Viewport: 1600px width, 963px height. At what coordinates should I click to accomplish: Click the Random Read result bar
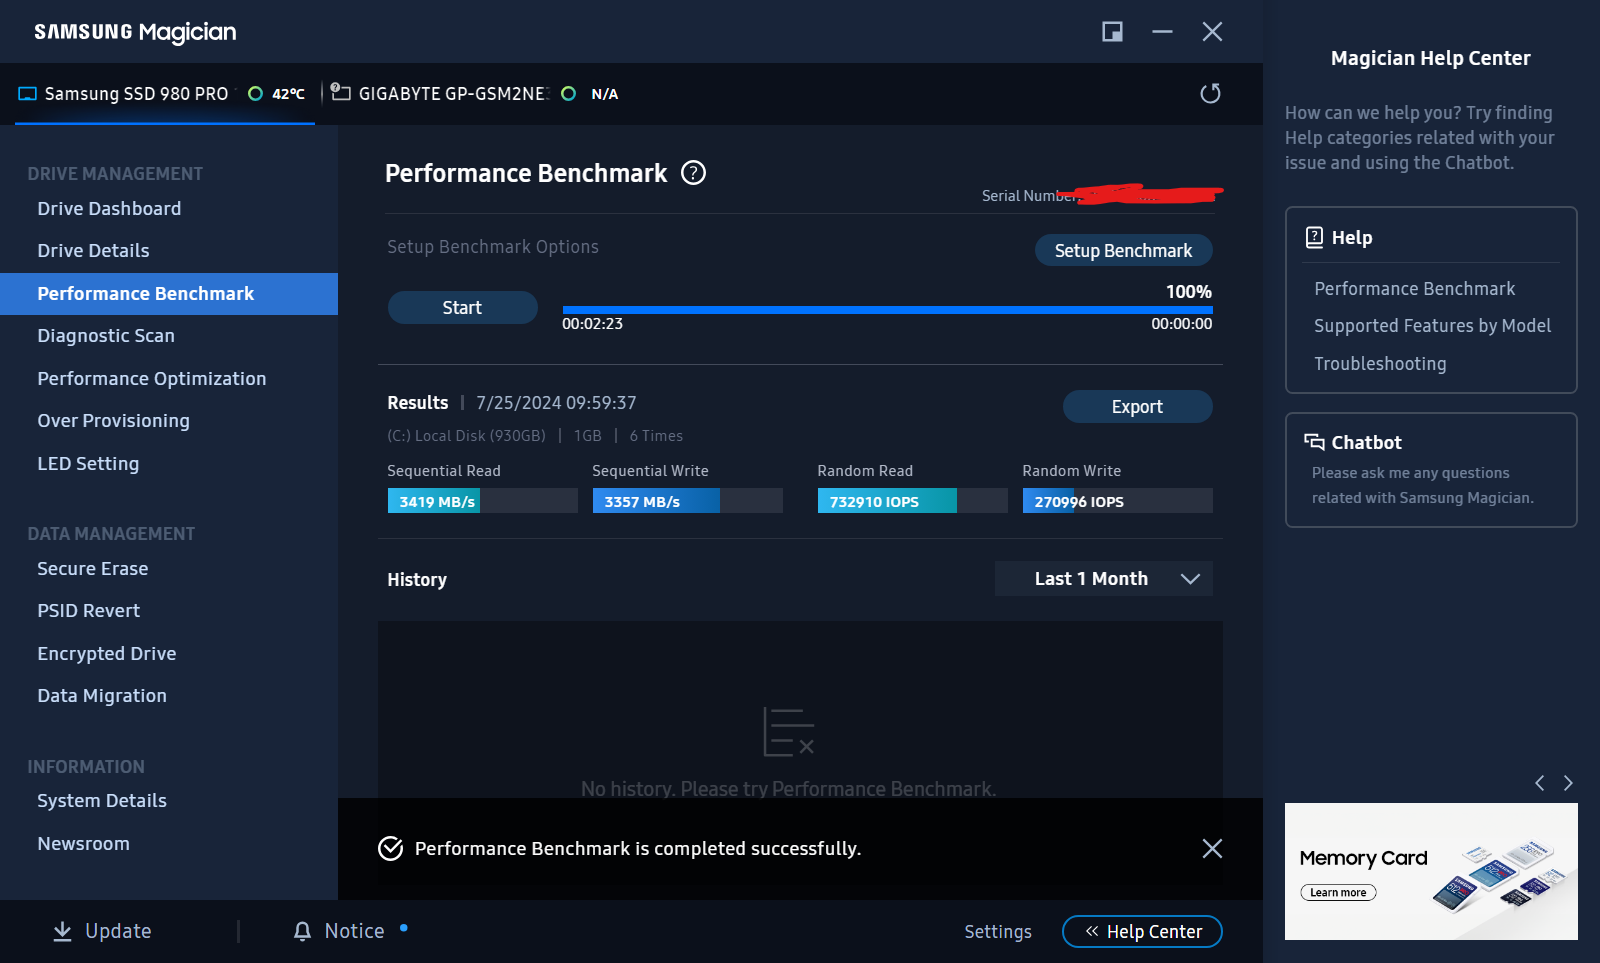click(x=912, y=501)
